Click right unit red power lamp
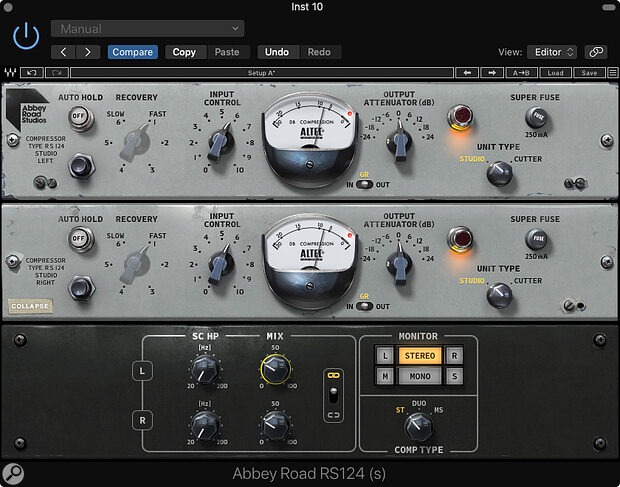This screenshot has height=487, width=620. click(x=460, y=239)
